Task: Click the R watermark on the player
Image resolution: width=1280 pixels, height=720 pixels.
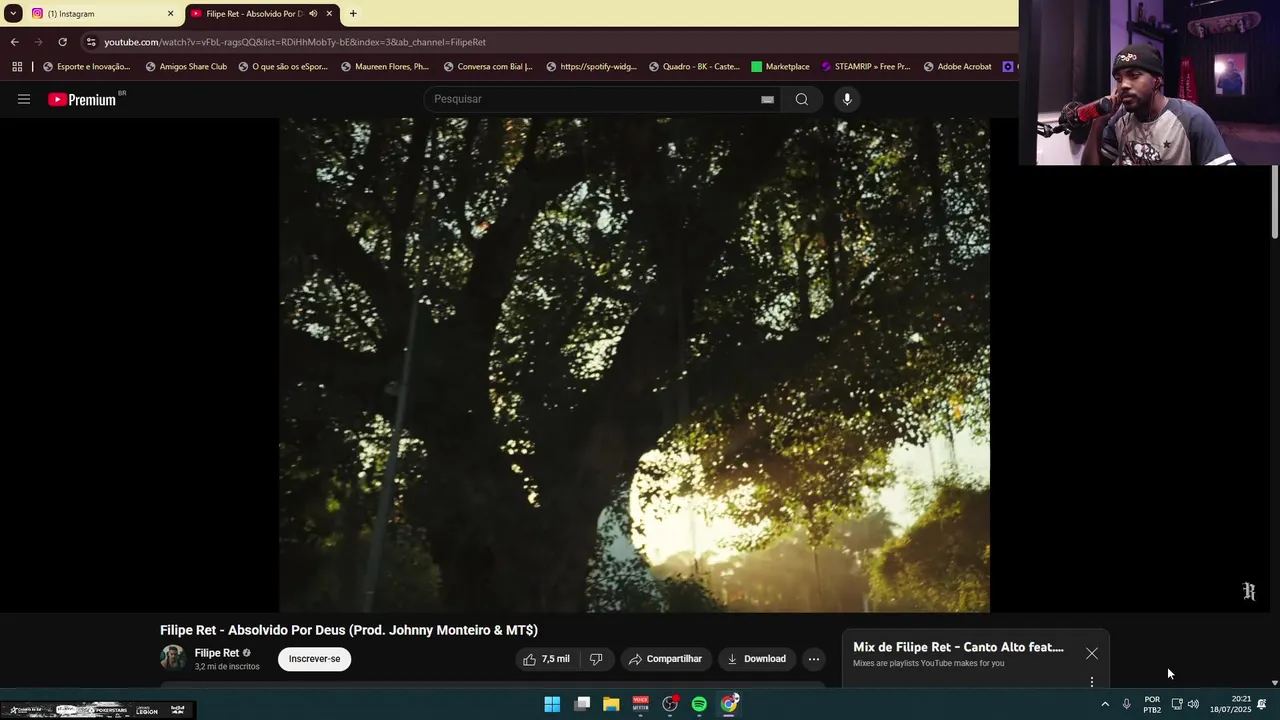Action: click(x=1249, y=591)
